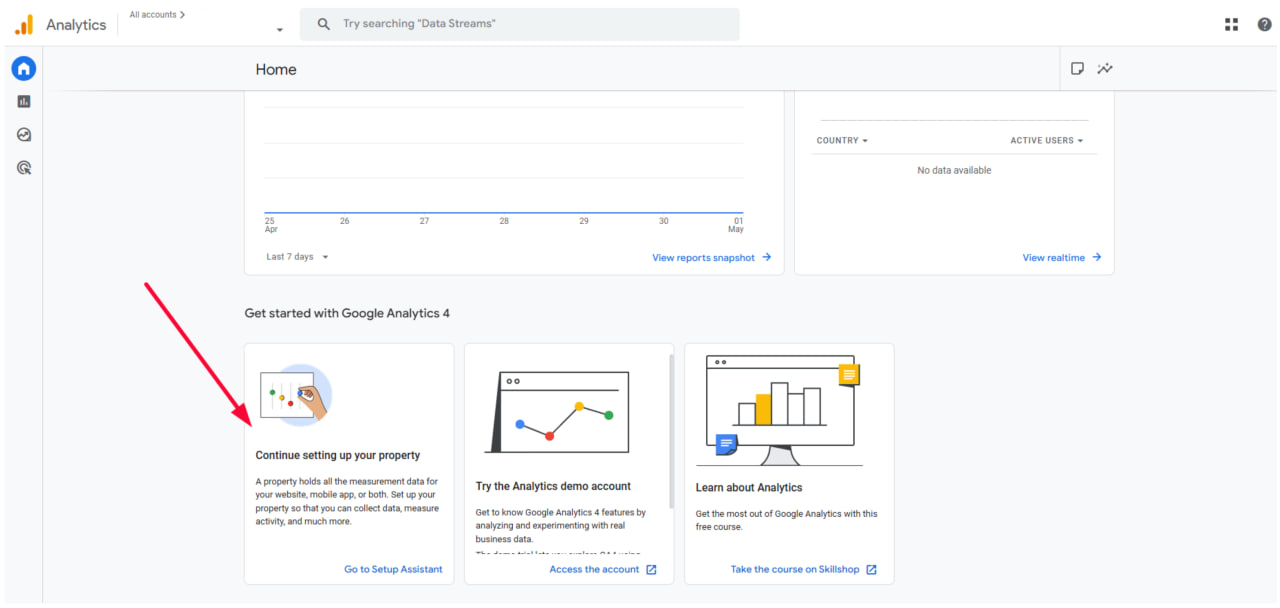Click the note icon beside Home header
The image size is (1280, 608).
point(1077,69)
